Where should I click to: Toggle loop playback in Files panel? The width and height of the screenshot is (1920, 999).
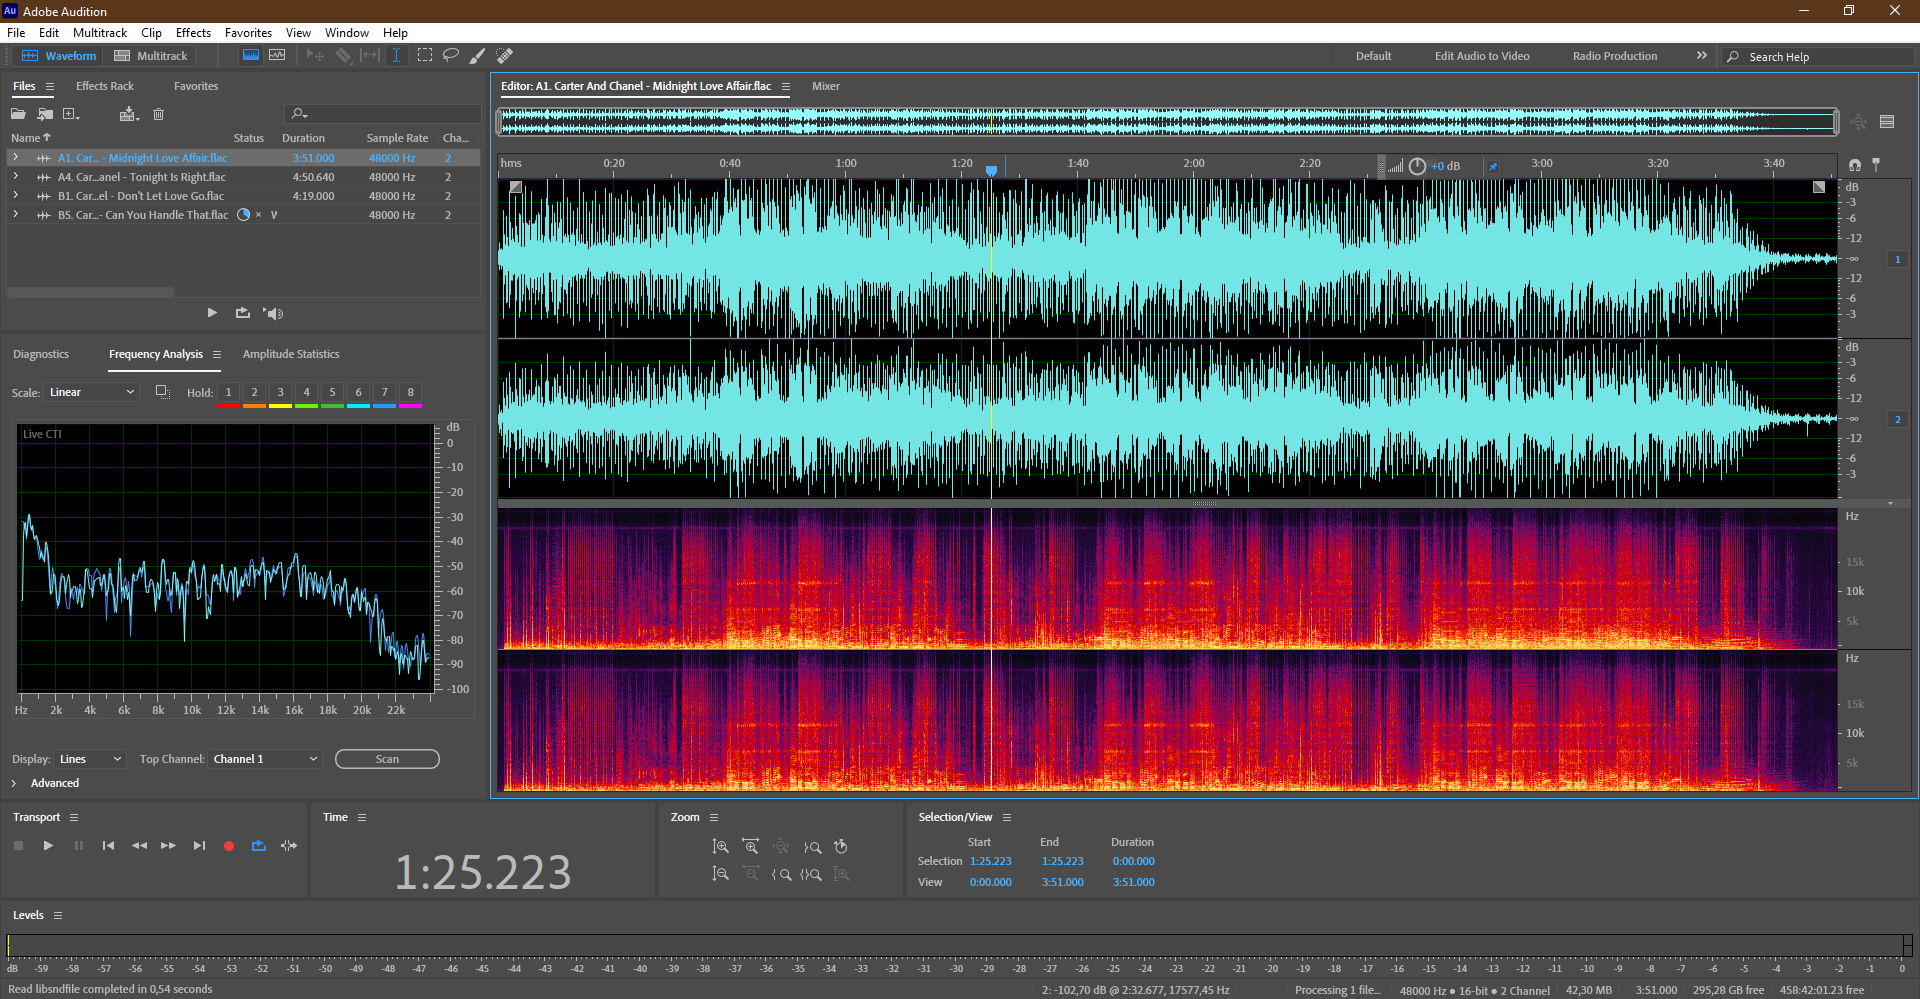point(243,313)
